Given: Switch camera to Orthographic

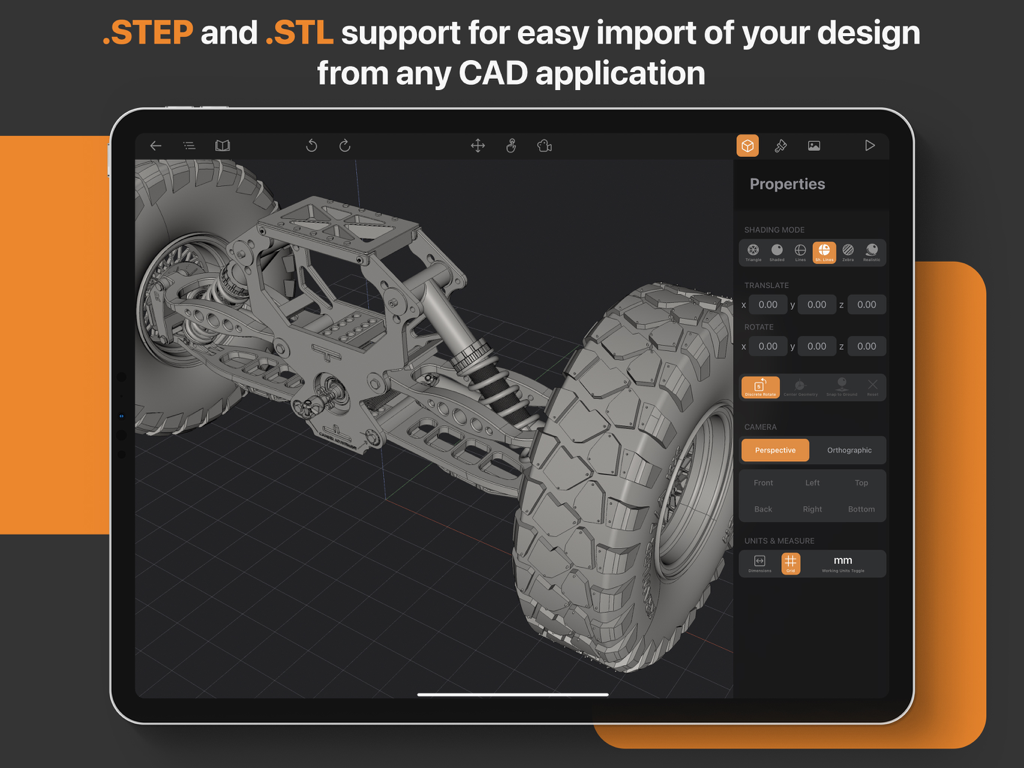Looking at the screenshot, I should pos(849,450).
